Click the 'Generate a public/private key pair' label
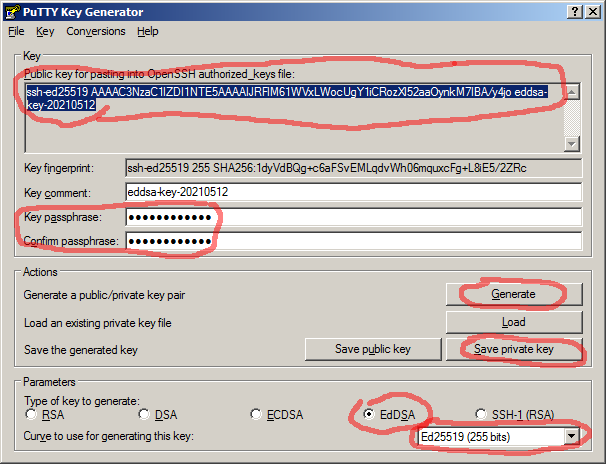Screen dimensions: 606x464 pos(104,295)
